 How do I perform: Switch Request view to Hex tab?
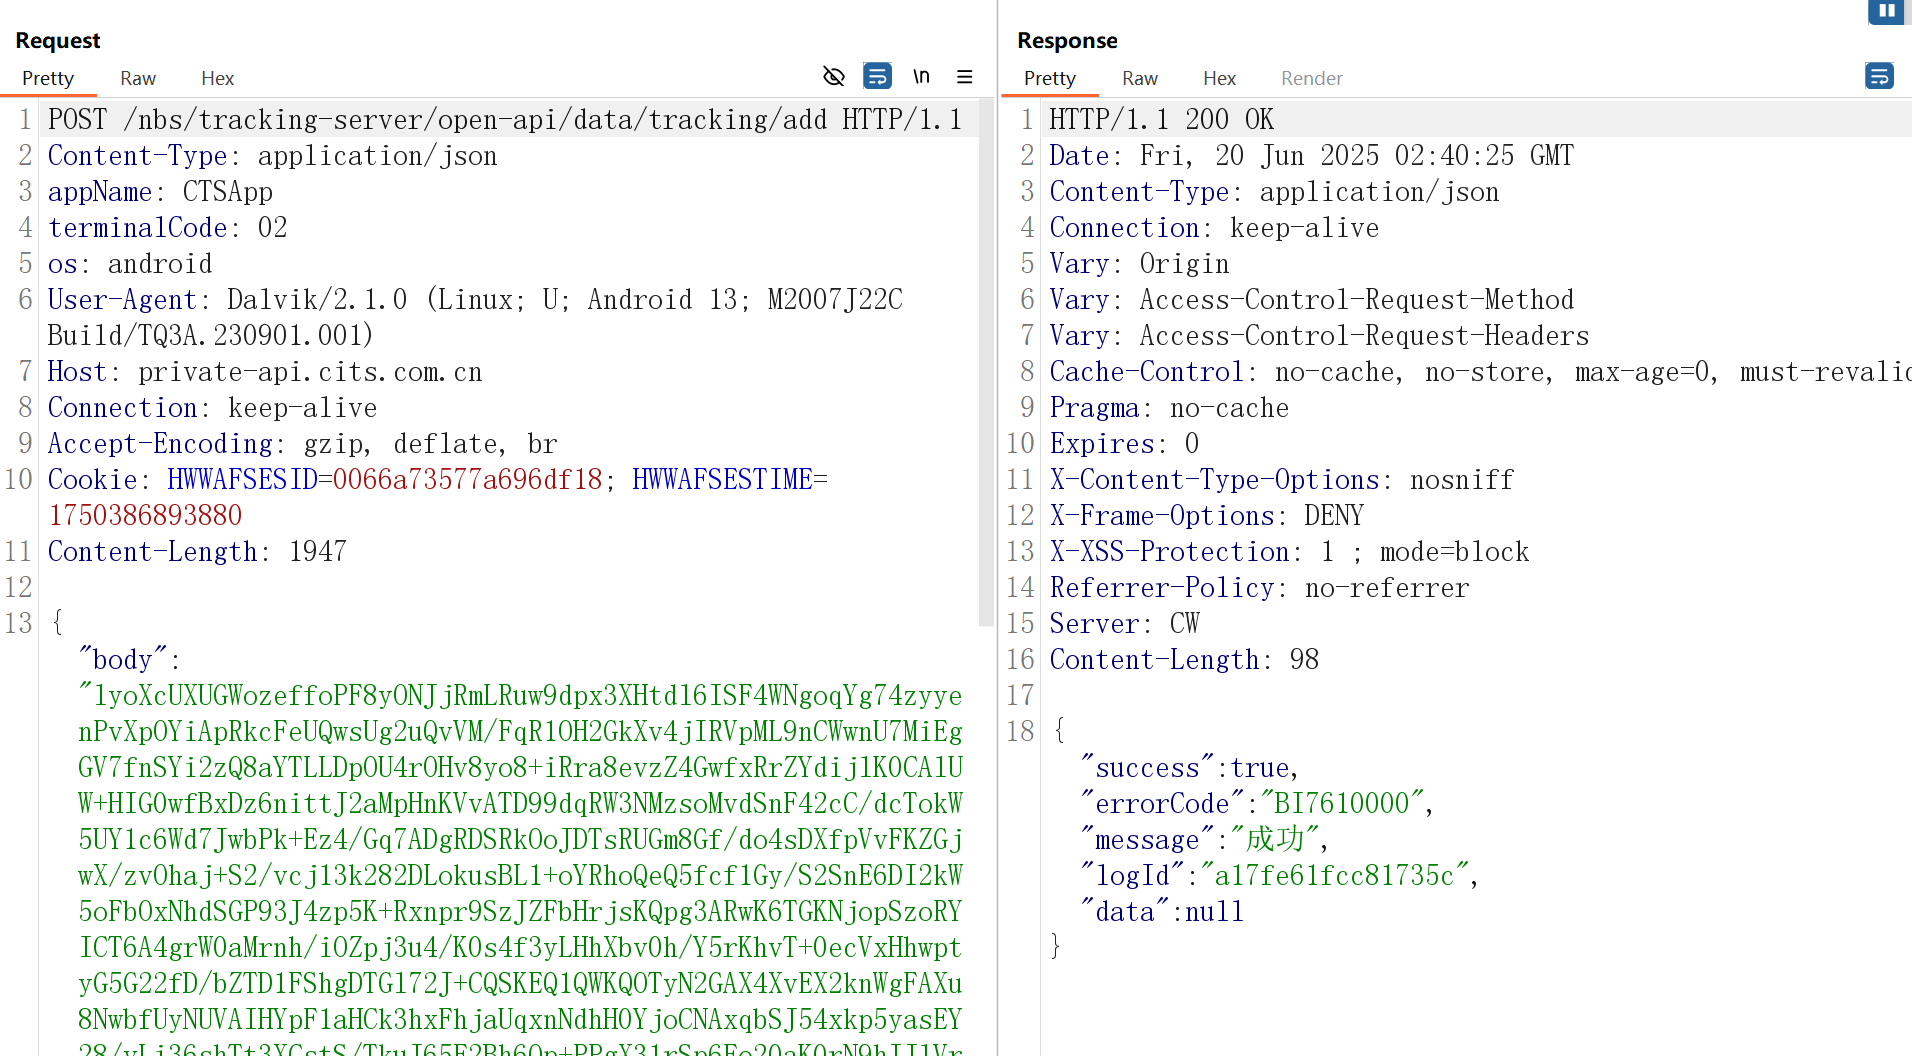click(x=217, y=79)
